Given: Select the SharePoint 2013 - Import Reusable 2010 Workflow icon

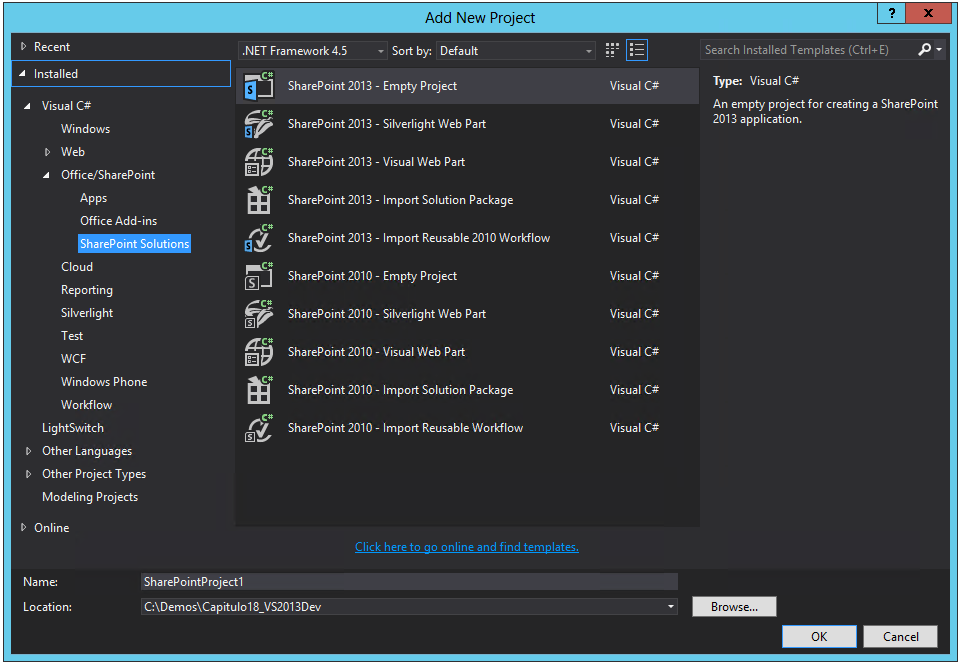Looking at the screenshot, I should pos(259,237).
